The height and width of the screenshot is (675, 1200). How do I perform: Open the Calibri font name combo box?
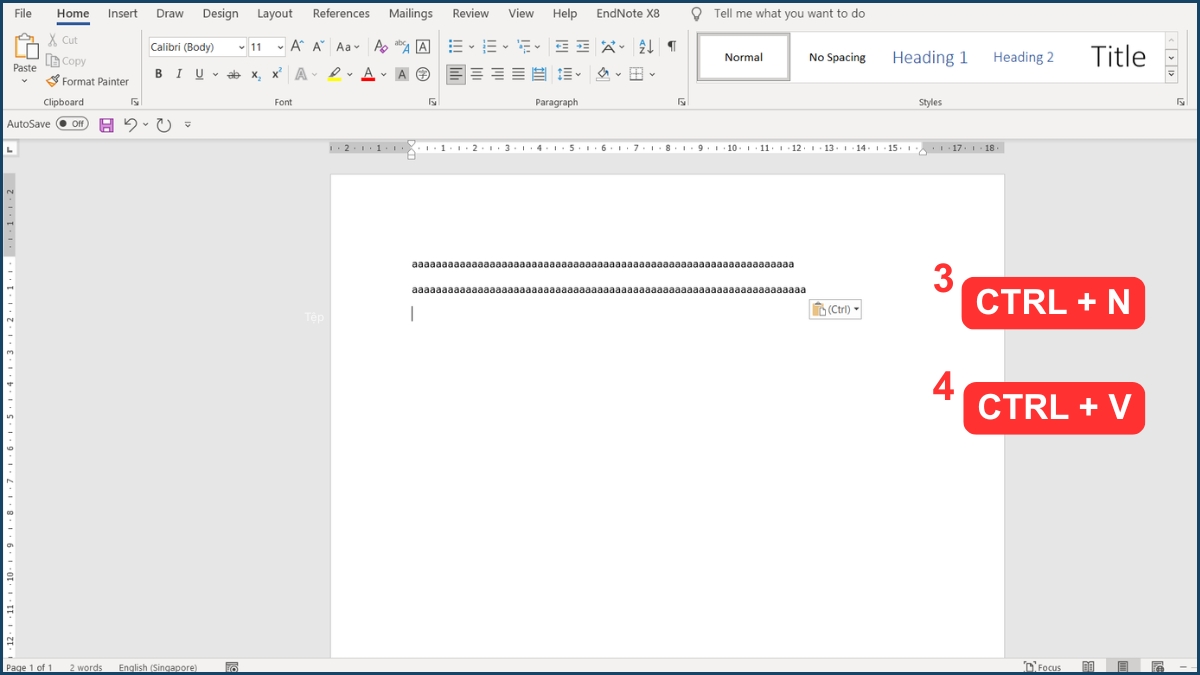tap(196, 46)
